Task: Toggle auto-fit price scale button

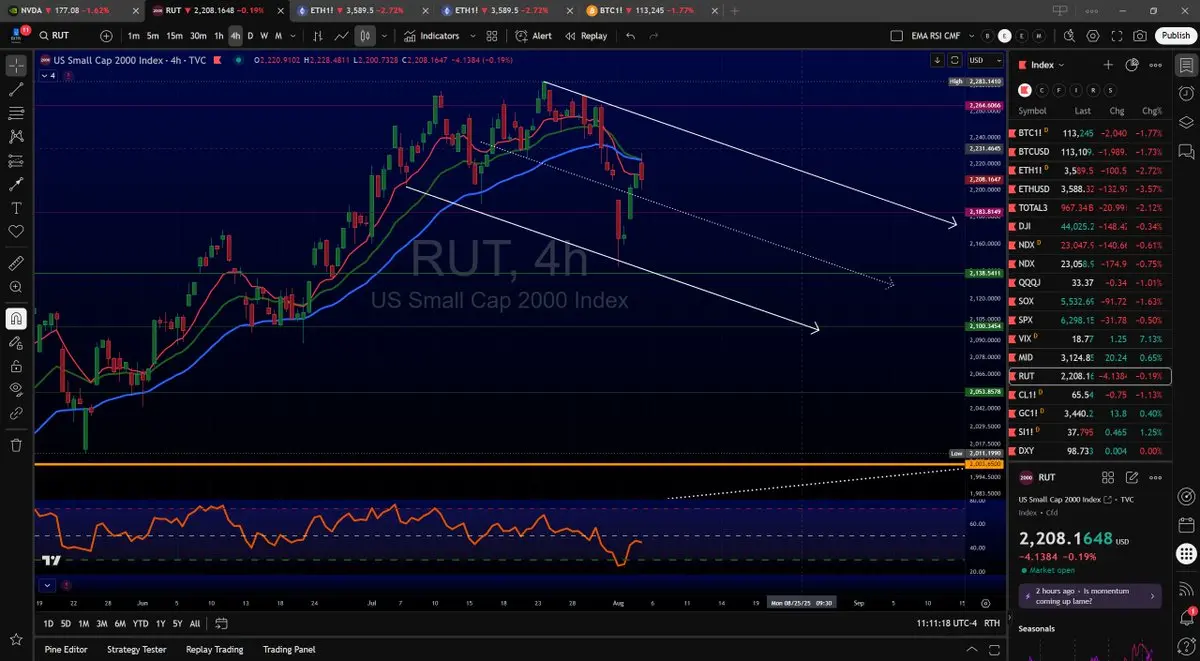Action: coord(955,60)
